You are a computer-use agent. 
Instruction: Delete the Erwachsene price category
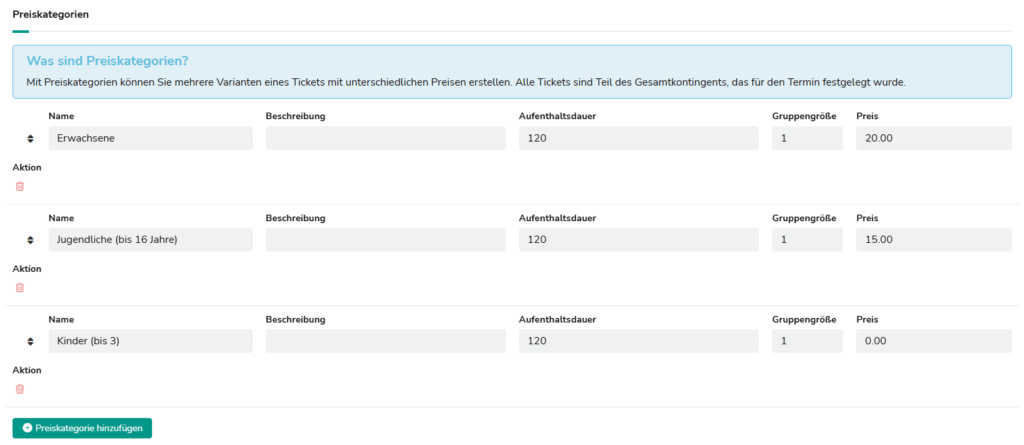19,186
